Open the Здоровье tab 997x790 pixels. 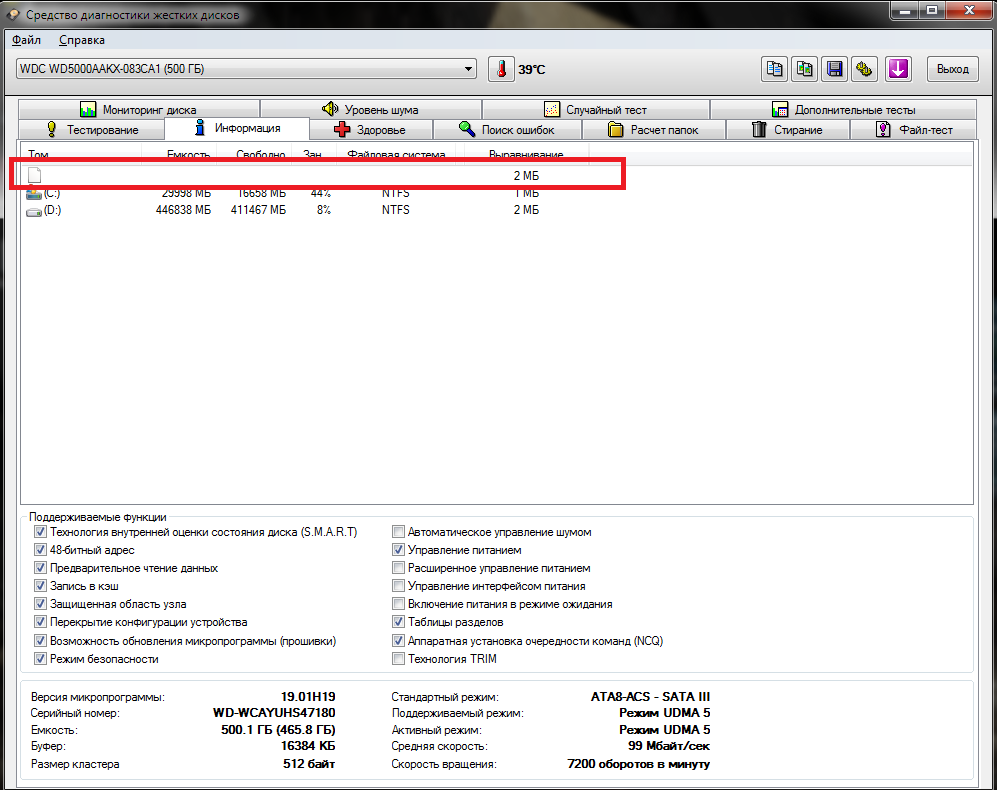[x=371, y=130]
